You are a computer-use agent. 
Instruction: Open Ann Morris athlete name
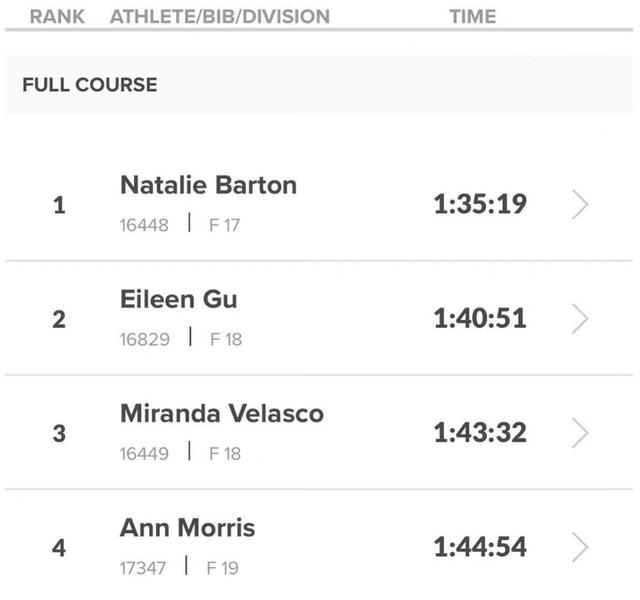(188, 528)
